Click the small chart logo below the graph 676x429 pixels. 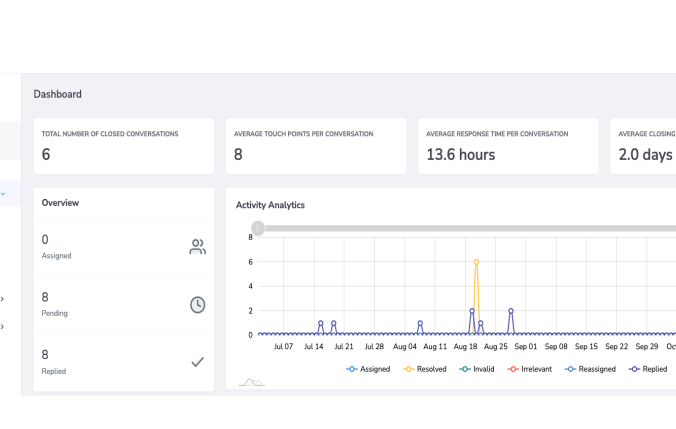click(x=251, y=383)
